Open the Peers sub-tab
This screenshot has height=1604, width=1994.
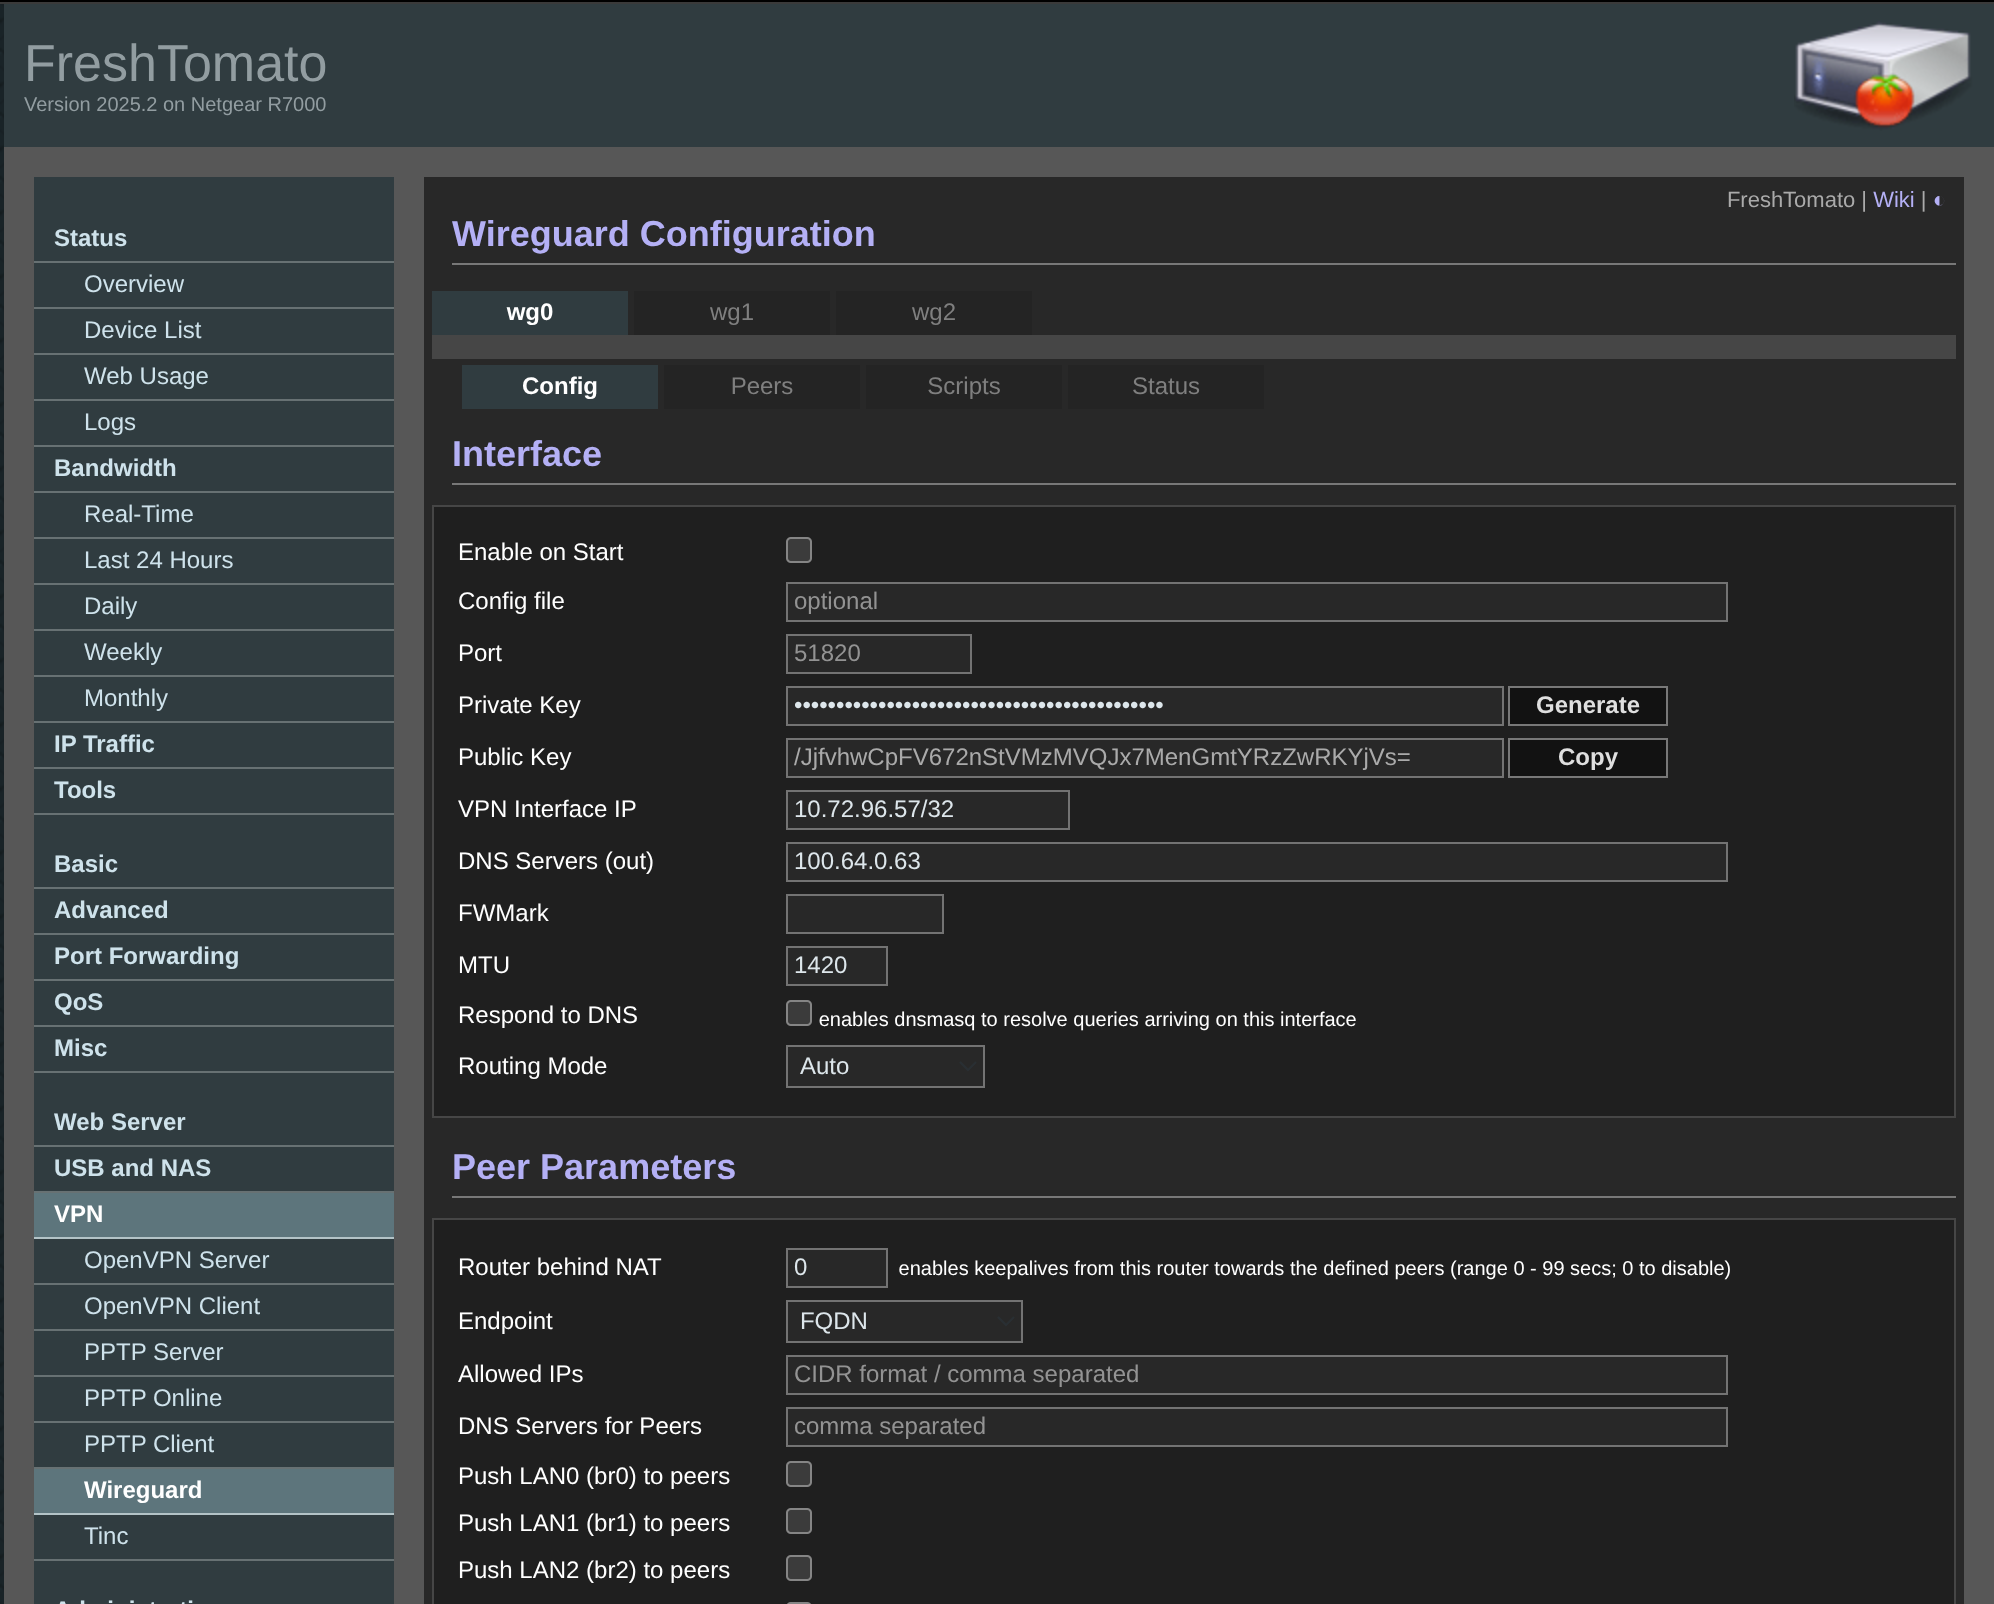coord(762,387)
